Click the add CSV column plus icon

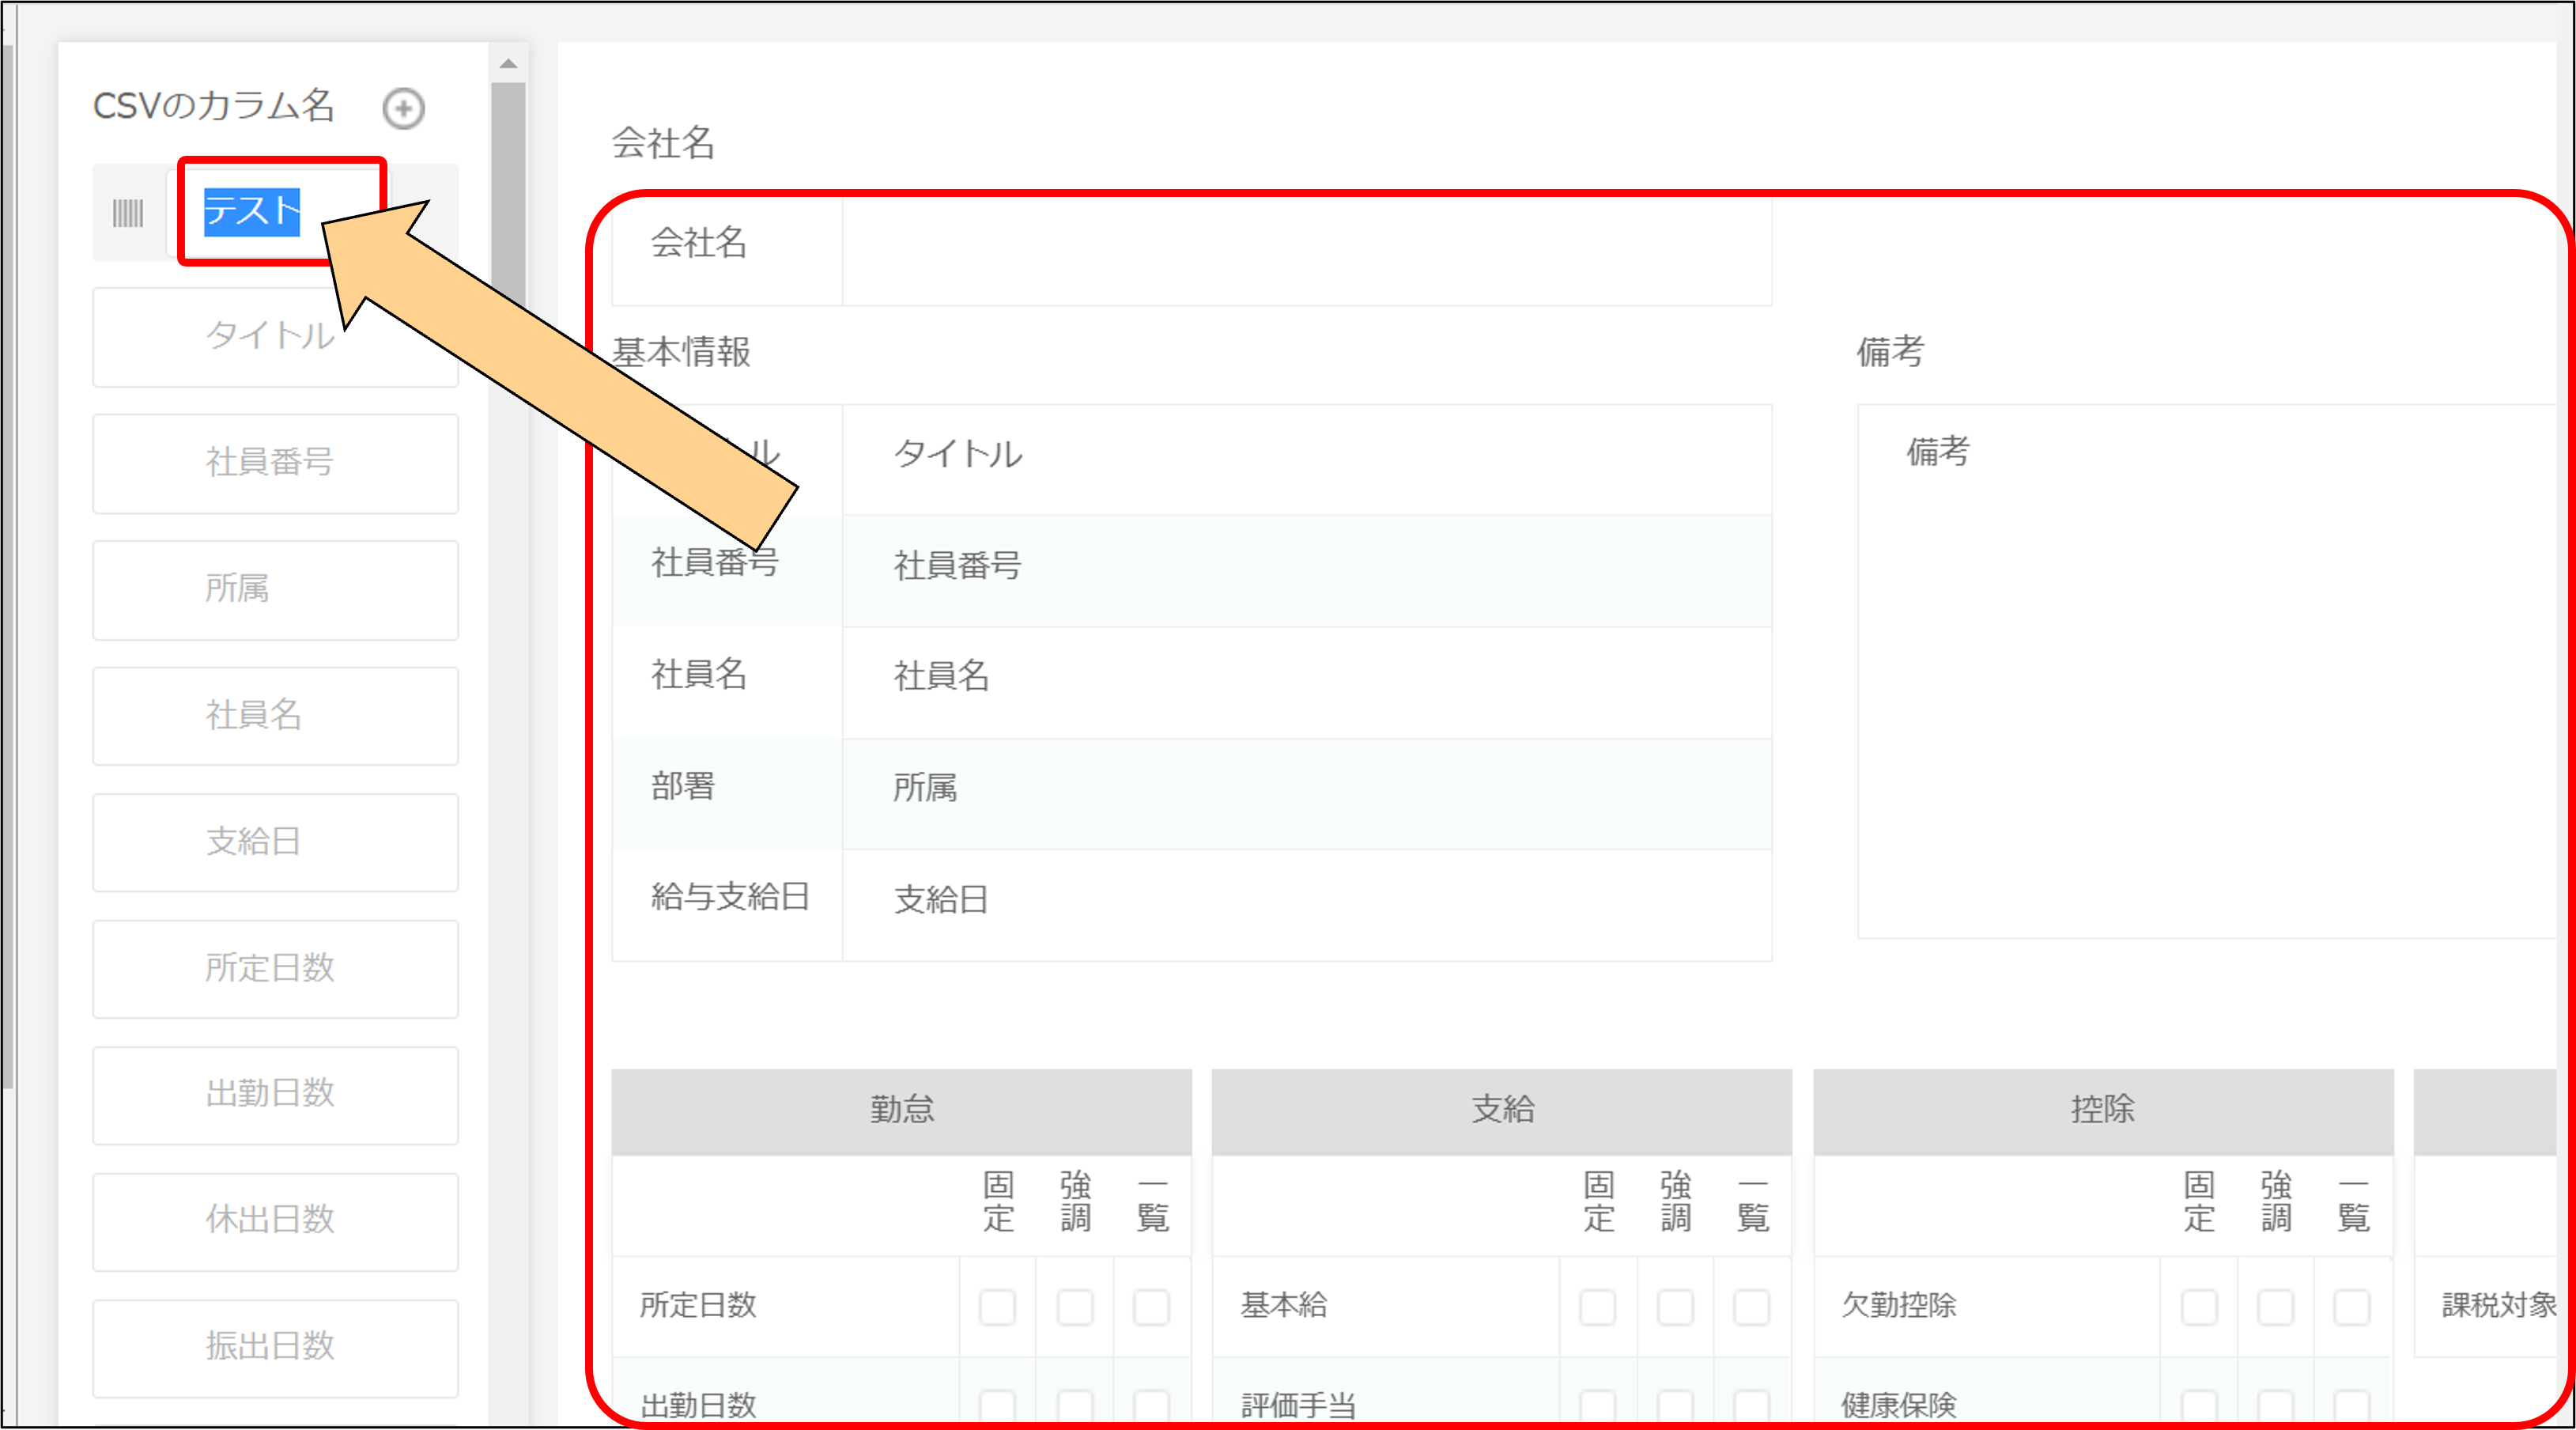point(403,108)
